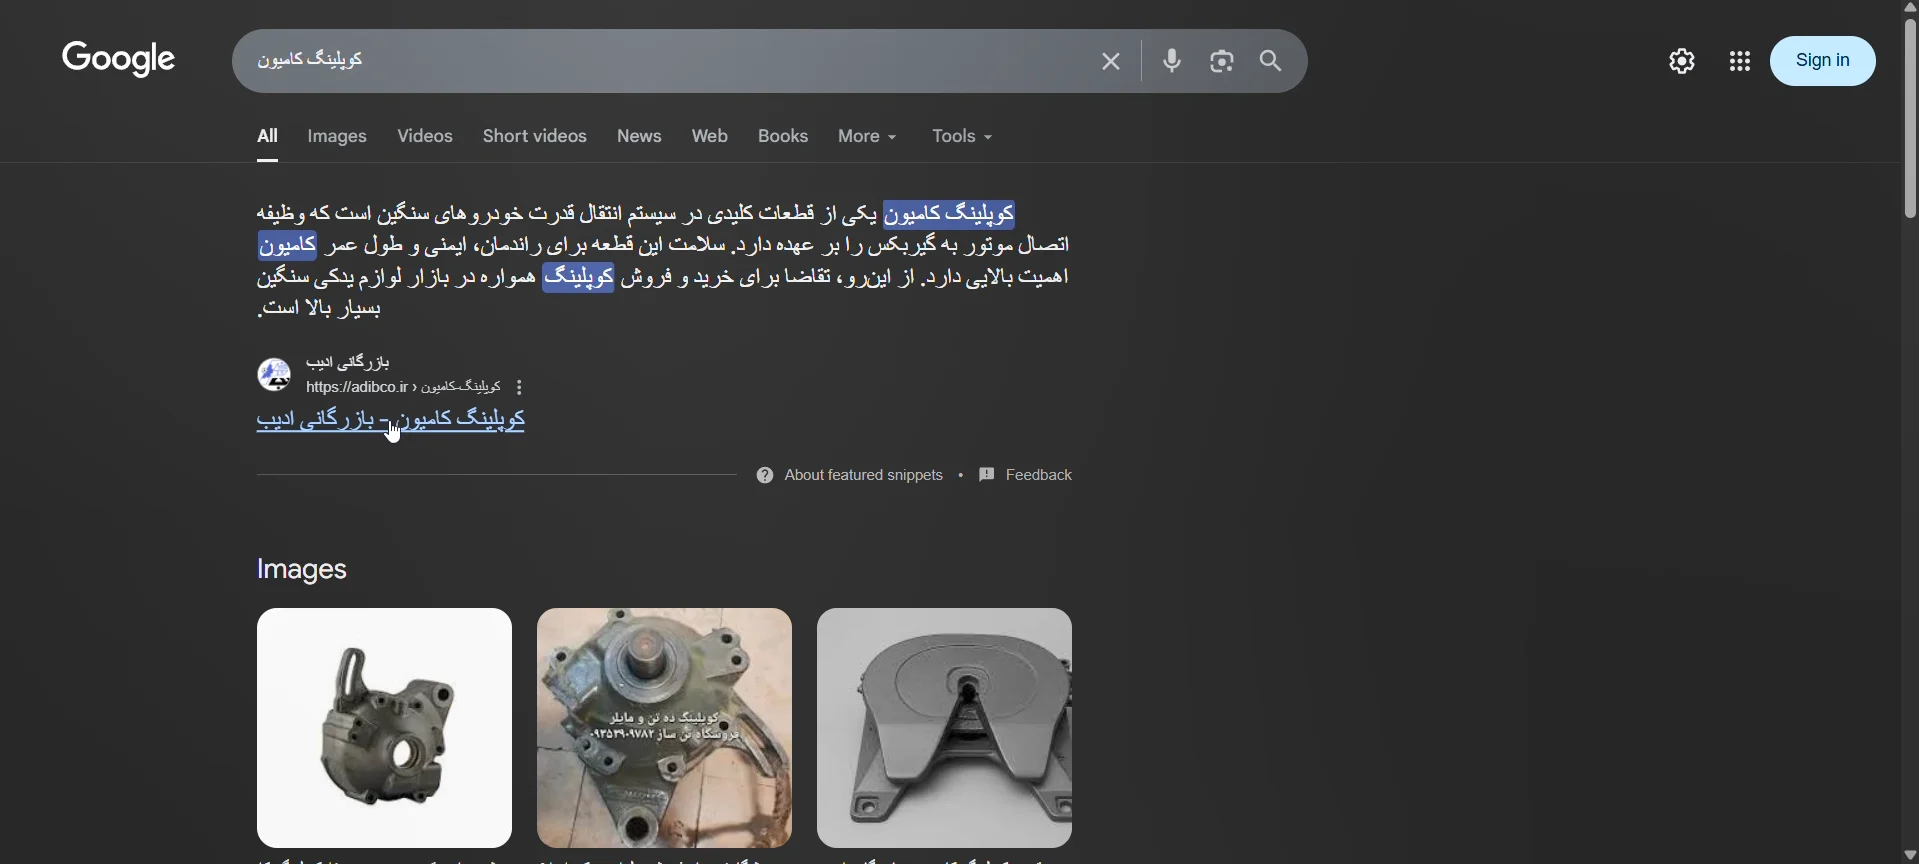1919x864 pixels.
Task: Start voice search with microphone icon
Action: [1173, 62]
